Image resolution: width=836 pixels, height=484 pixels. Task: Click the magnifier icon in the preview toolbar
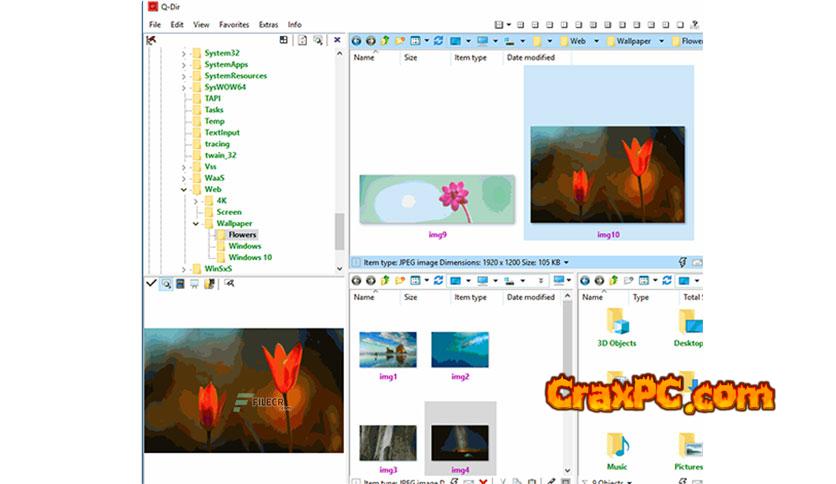[x=165, y=284]
